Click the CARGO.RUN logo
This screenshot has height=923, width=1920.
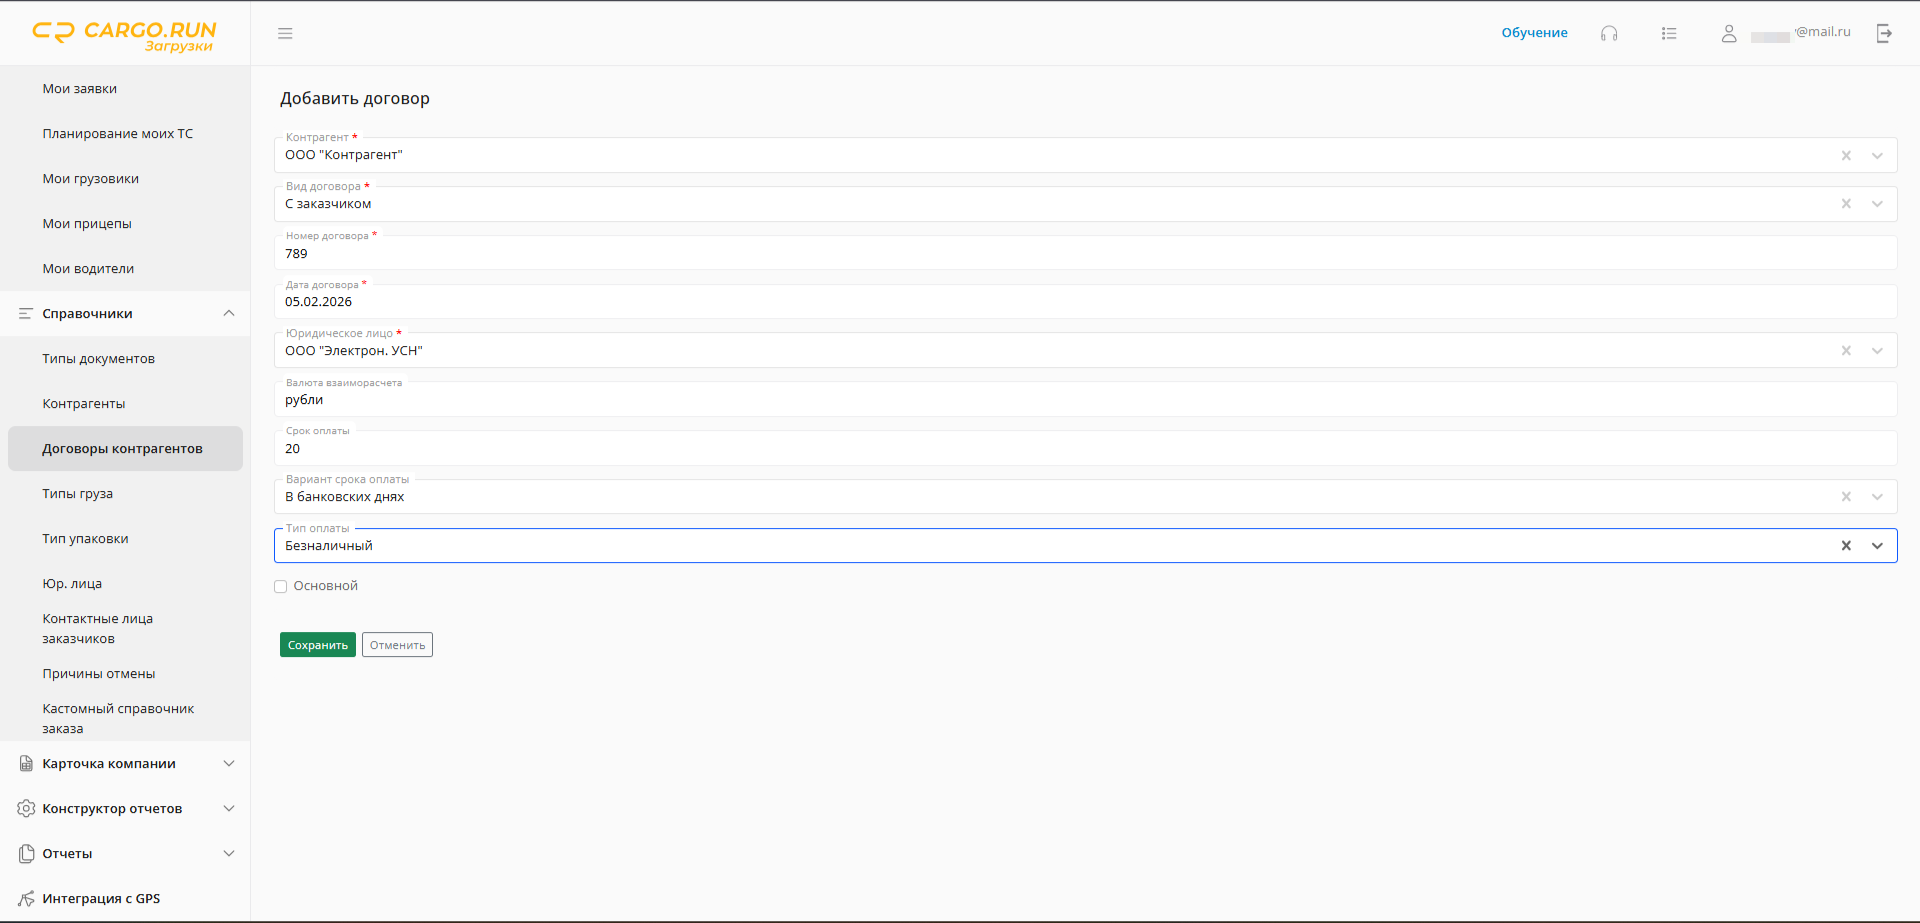pos(124,35)
